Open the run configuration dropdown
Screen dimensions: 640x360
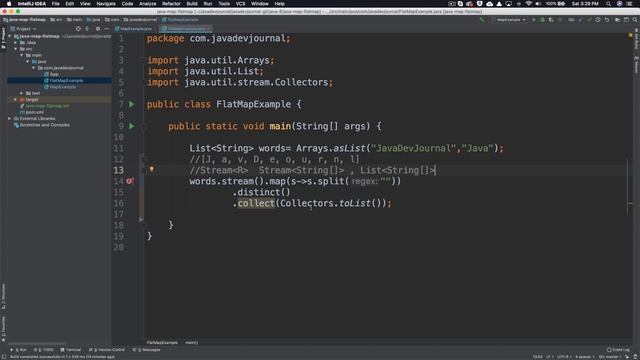coord(510,20)
